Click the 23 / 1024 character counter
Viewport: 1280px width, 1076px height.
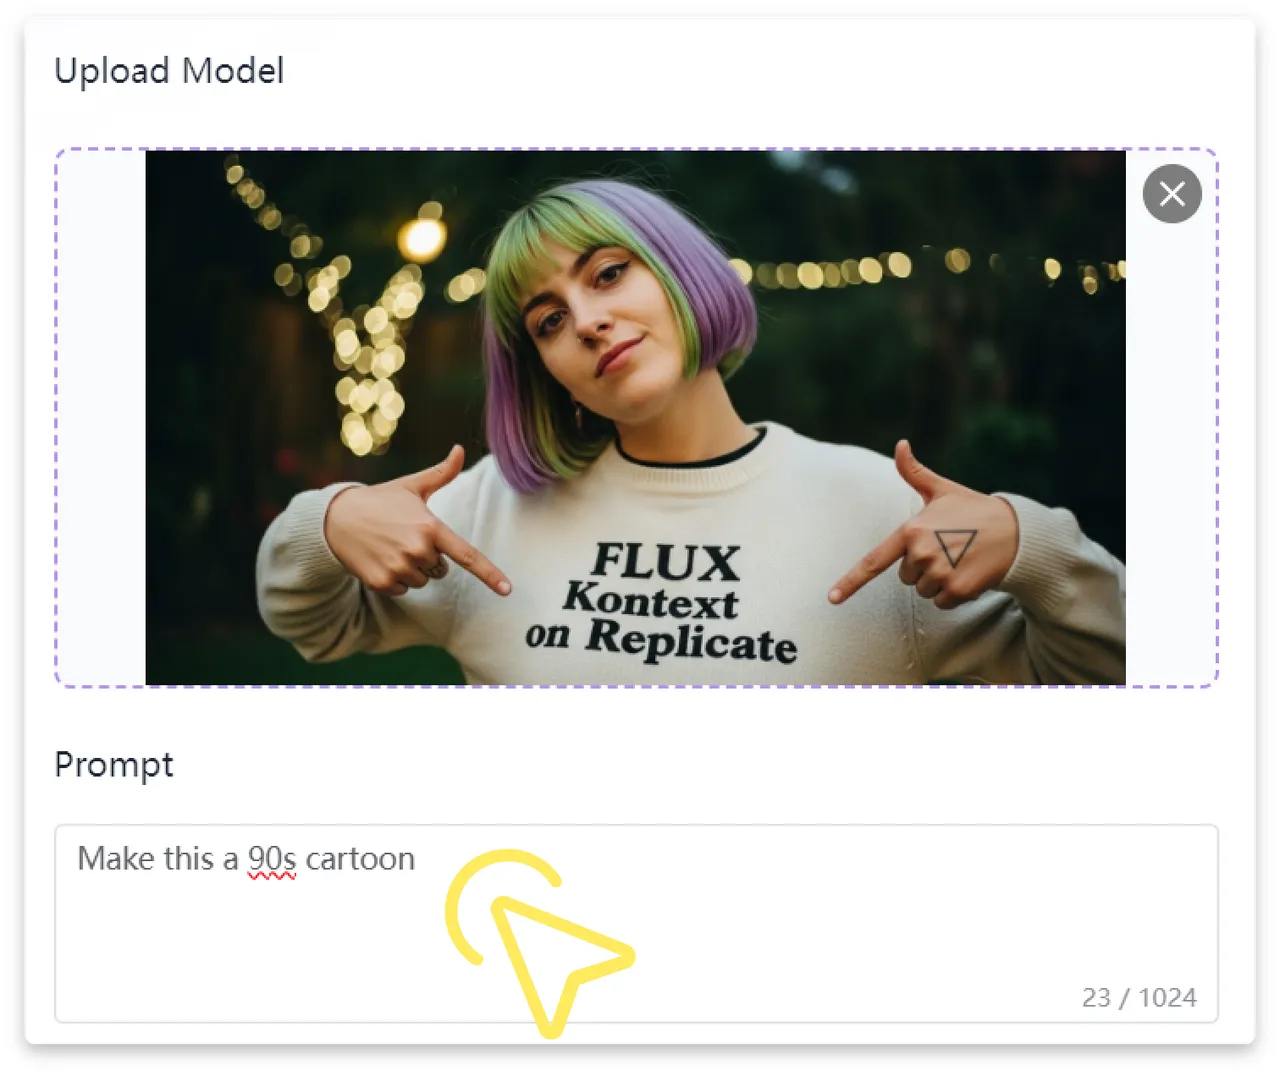click(x=1138, y=997)
